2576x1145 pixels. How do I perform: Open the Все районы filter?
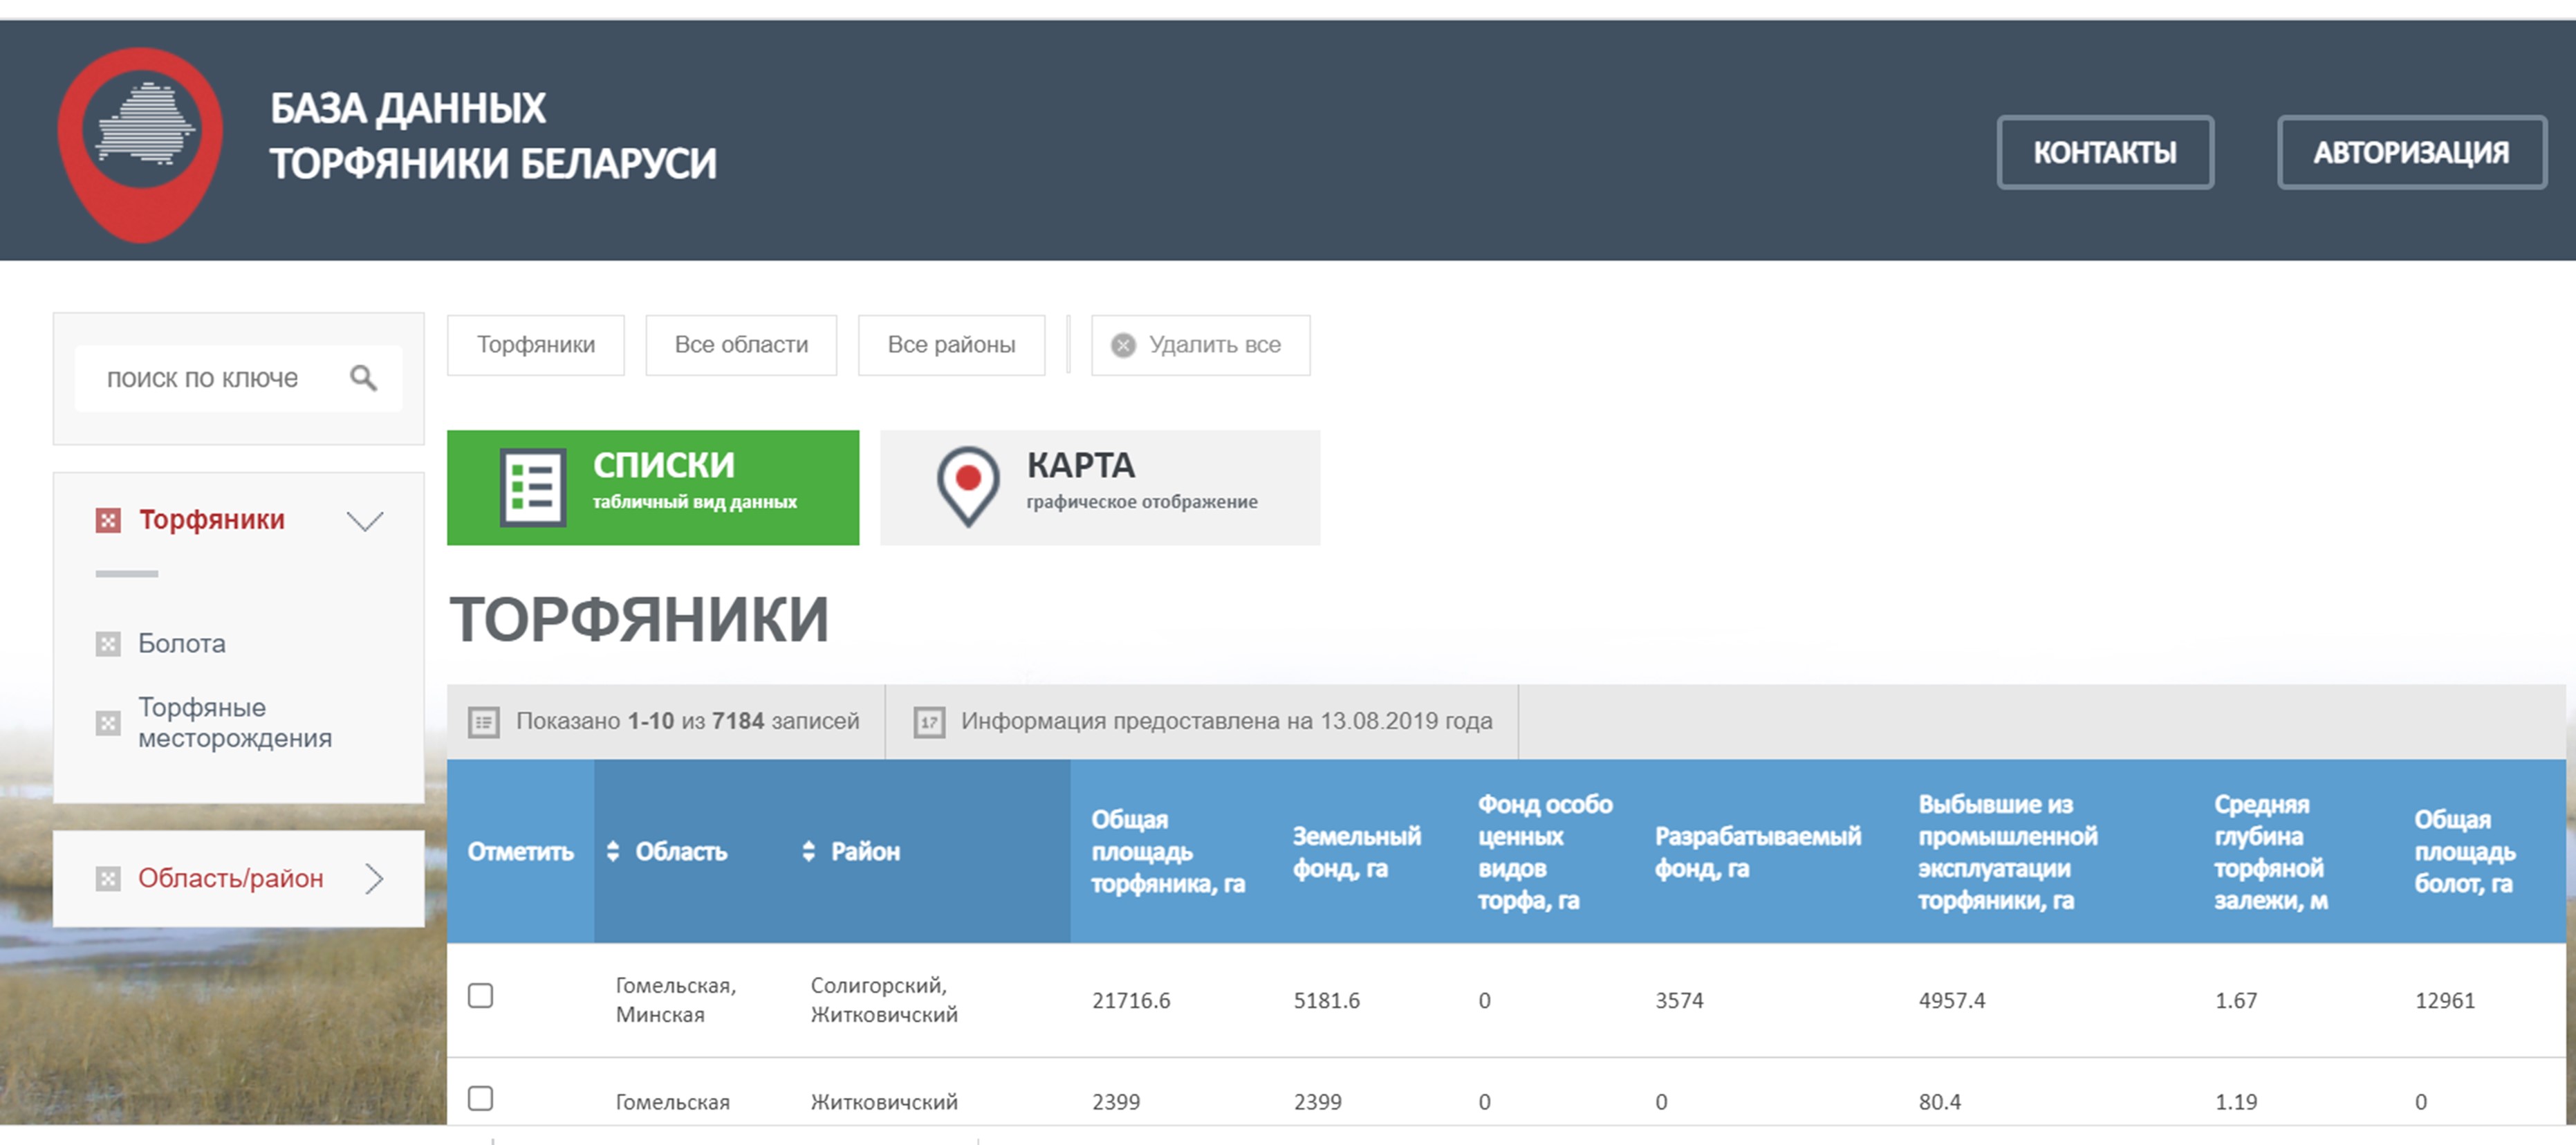(951, 345)
